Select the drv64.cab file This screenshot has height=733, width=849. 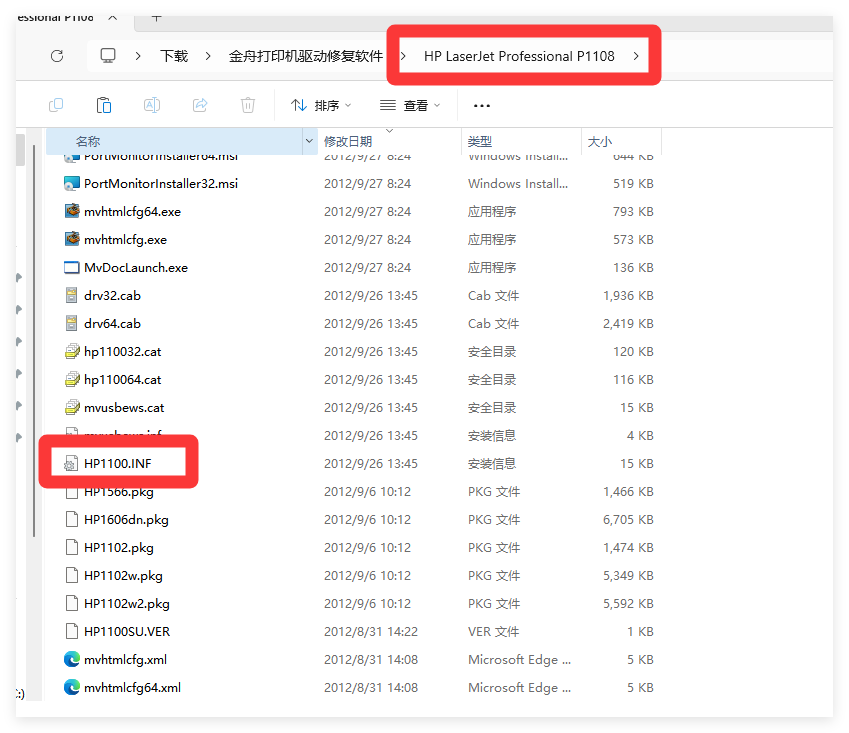point(112,324)
